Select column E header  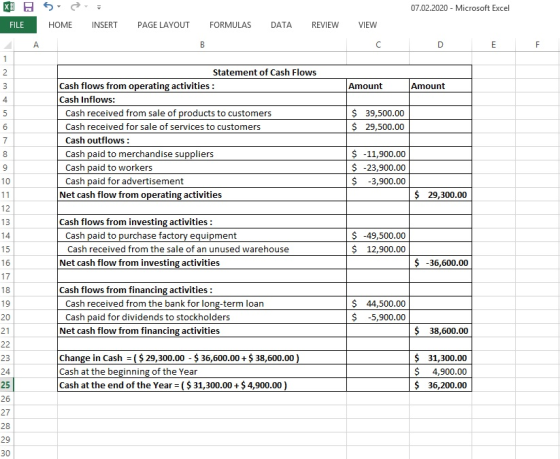(493, 45)
